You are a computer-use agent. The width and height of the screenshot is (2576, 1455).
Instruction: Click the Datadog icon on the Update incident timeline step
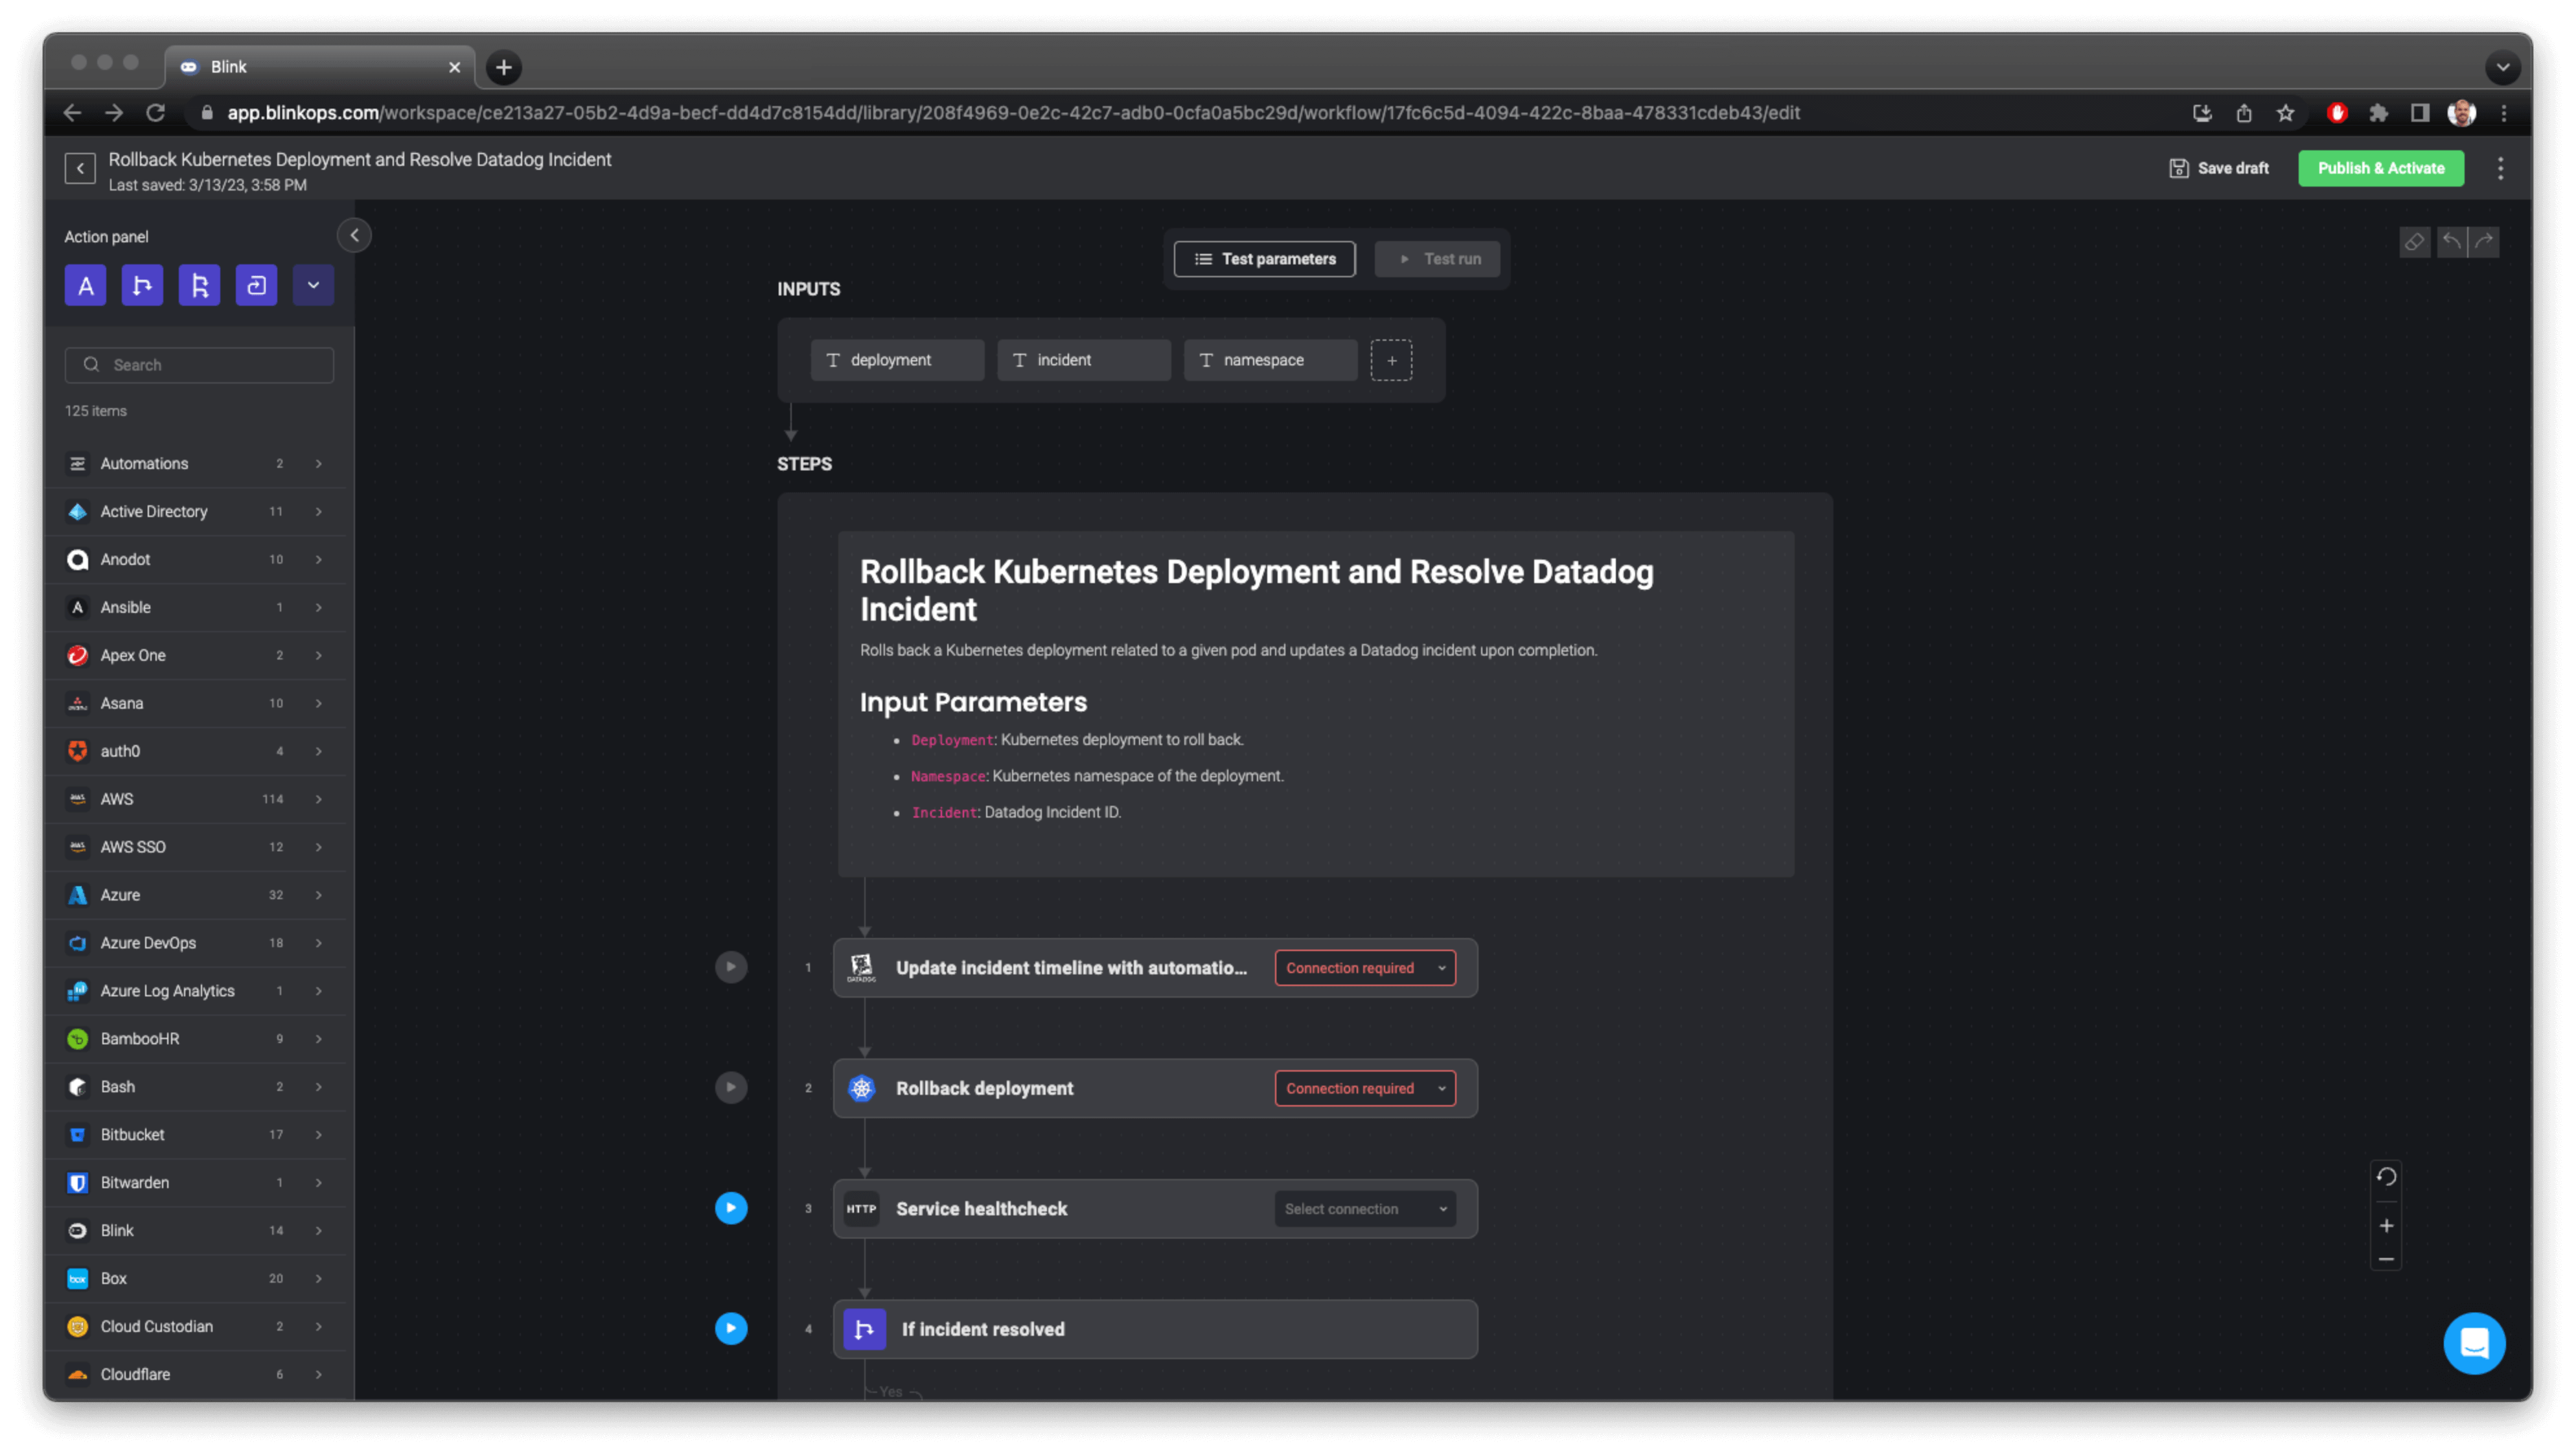[861, 967]
